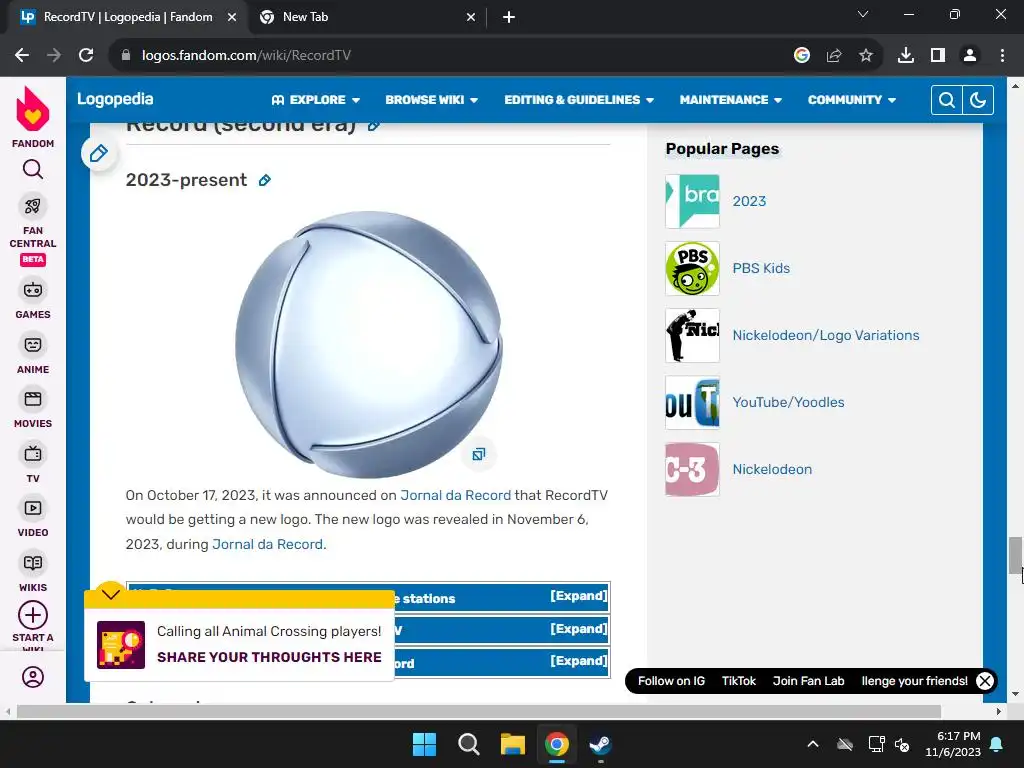The width and height of the screenshot is (1024, 768).
Task: Open the Video sidebar icon
Action: point(33,508)
